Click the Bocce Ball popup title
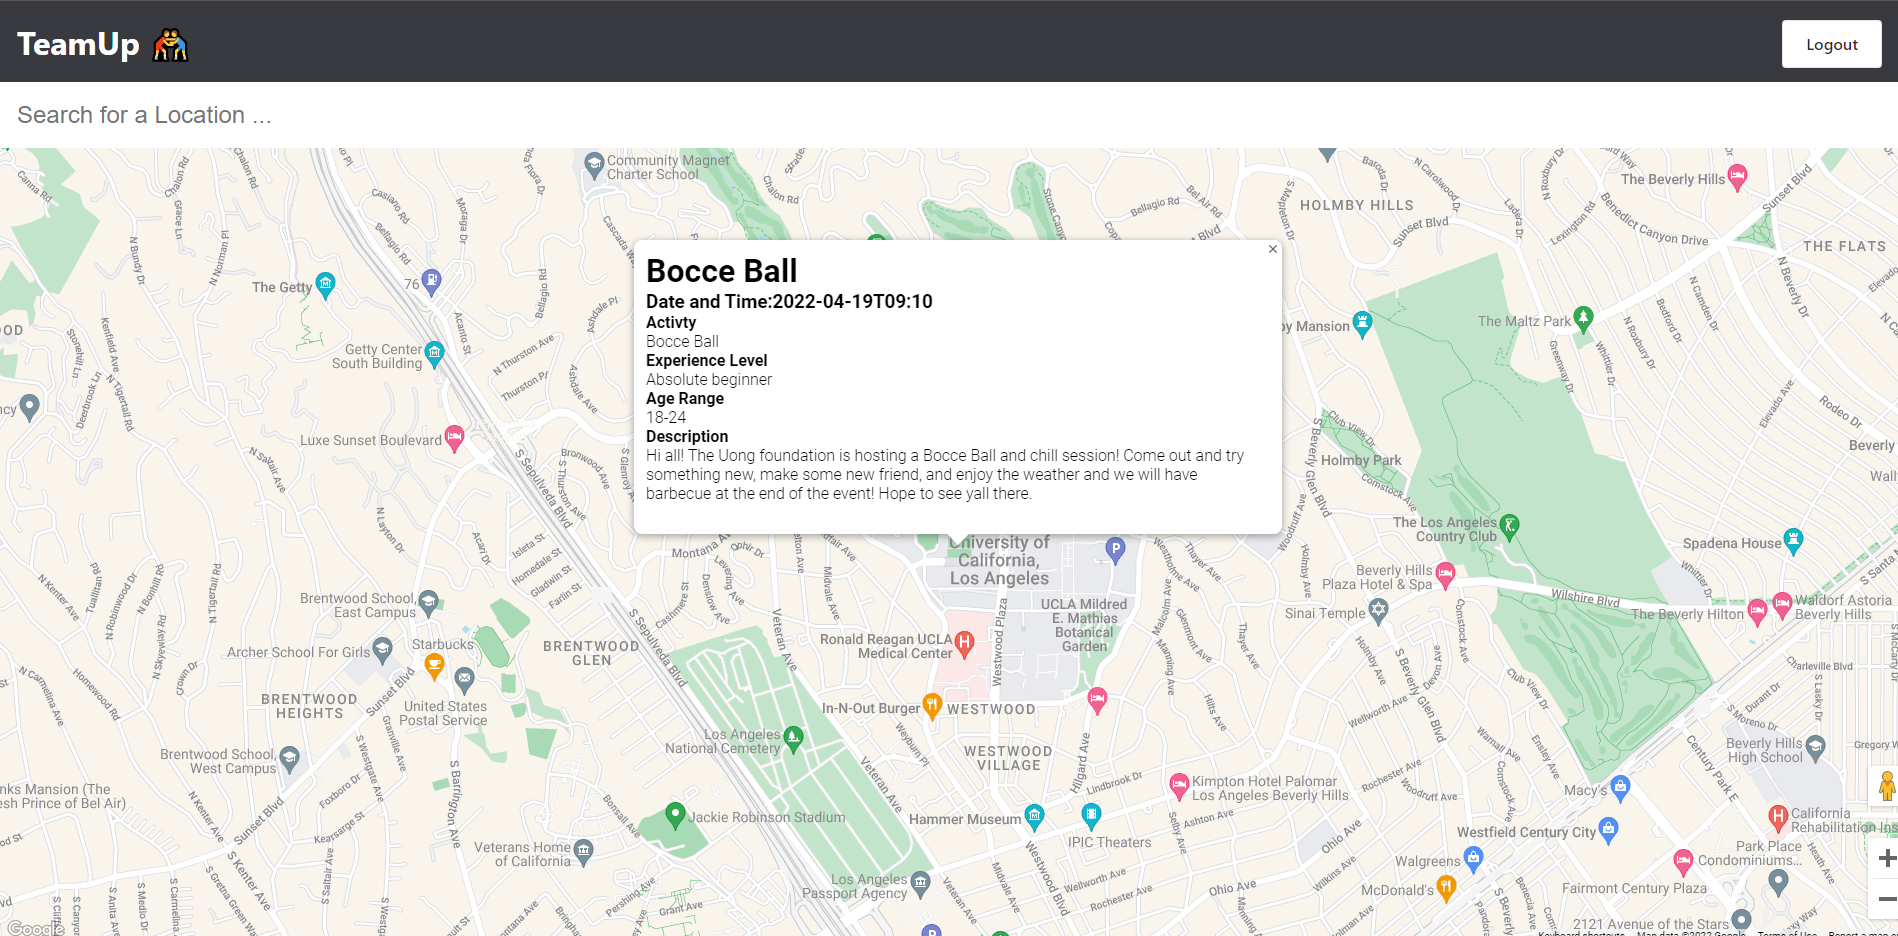 tap(722, 271)
